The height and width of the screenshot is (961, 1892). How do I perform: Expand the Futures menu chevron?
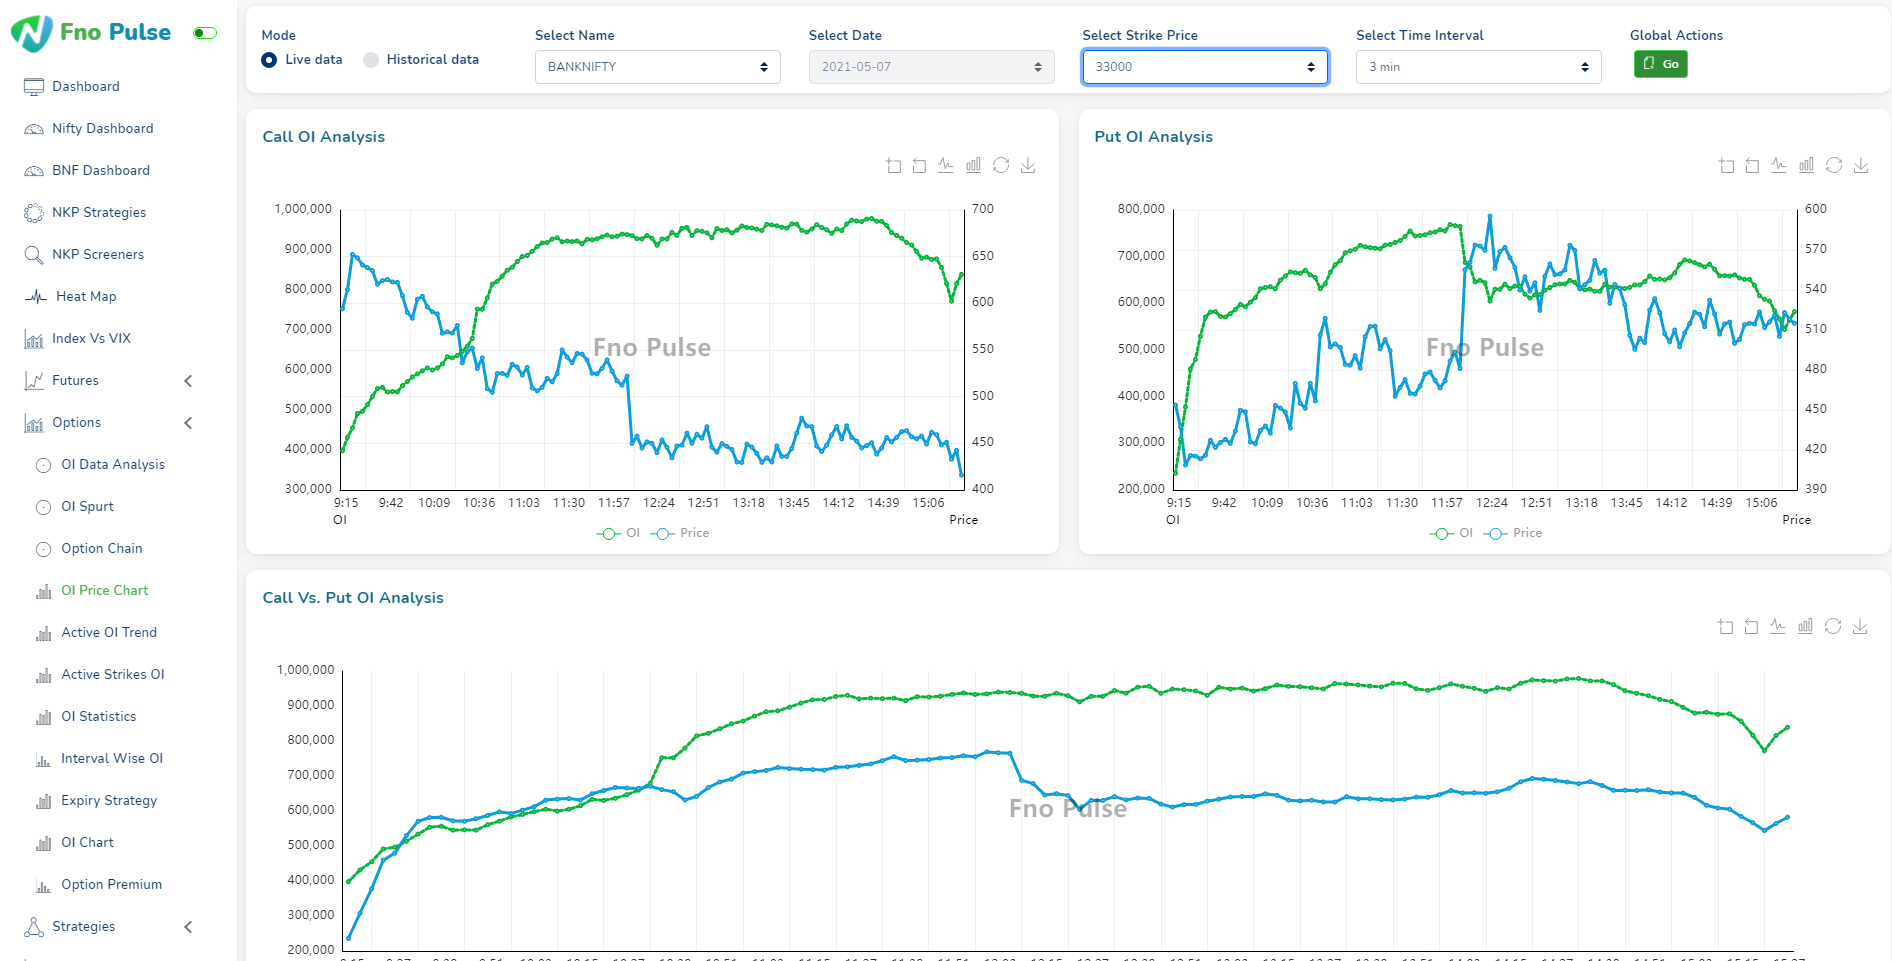tap(188, 381)
